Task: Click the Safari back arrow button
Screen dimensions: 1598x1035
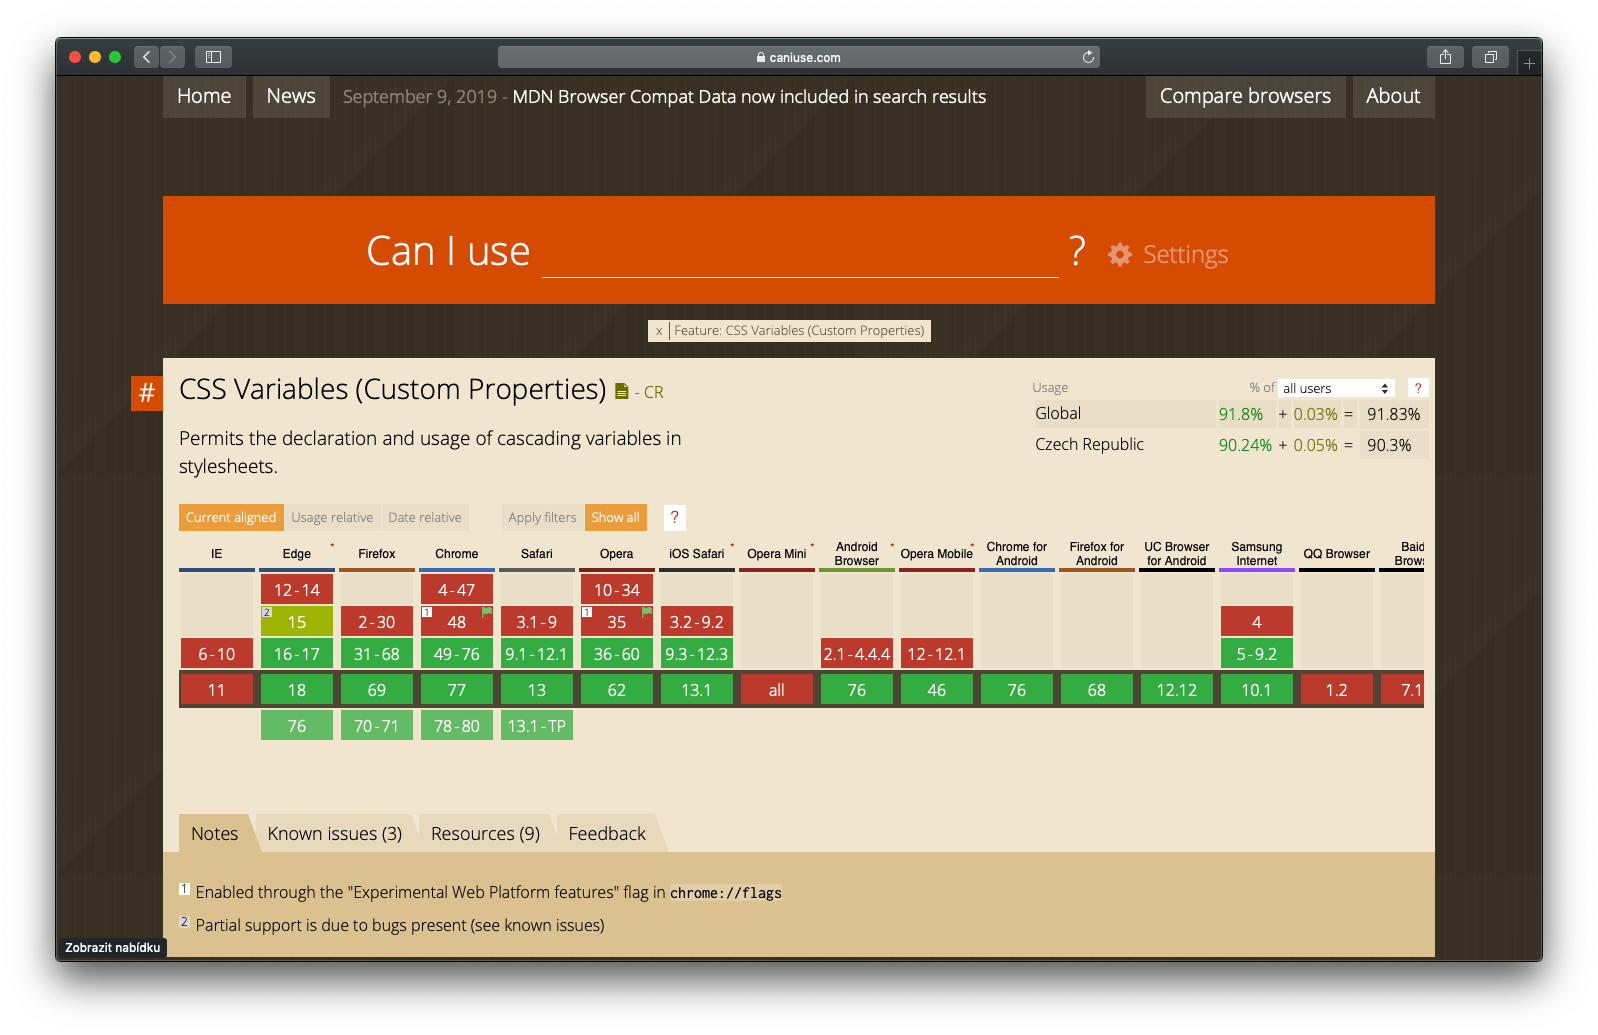Action: click(x=147, y=57)
